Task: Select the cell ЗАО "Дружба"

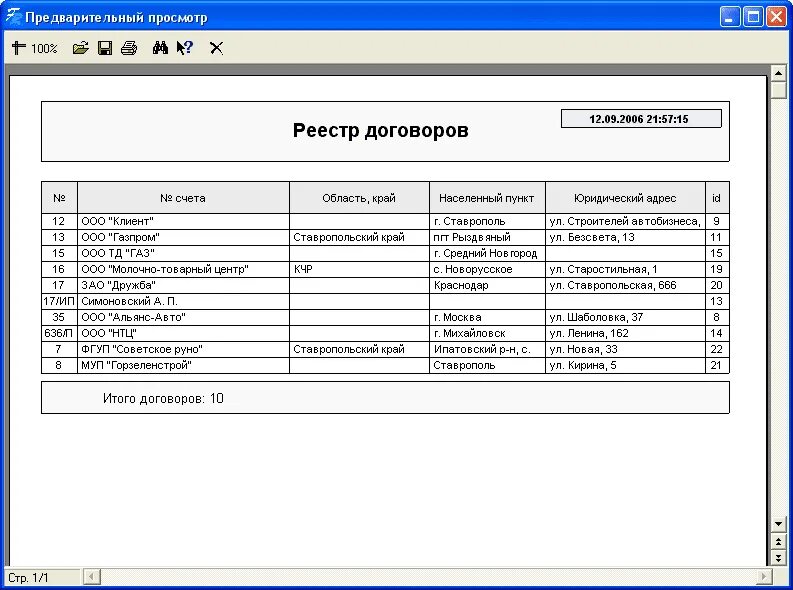Action: click(183, 286)
